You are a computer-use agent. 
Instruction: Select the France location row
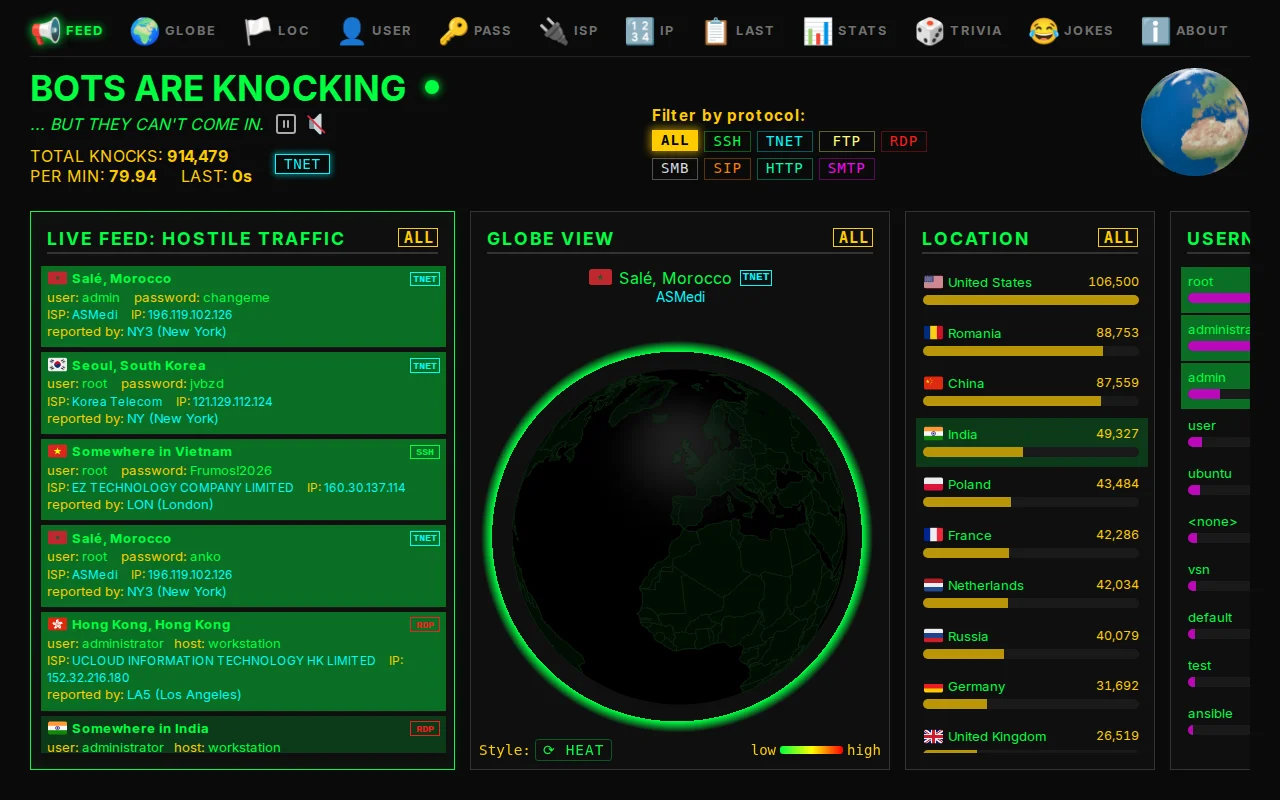point(1031,543)
